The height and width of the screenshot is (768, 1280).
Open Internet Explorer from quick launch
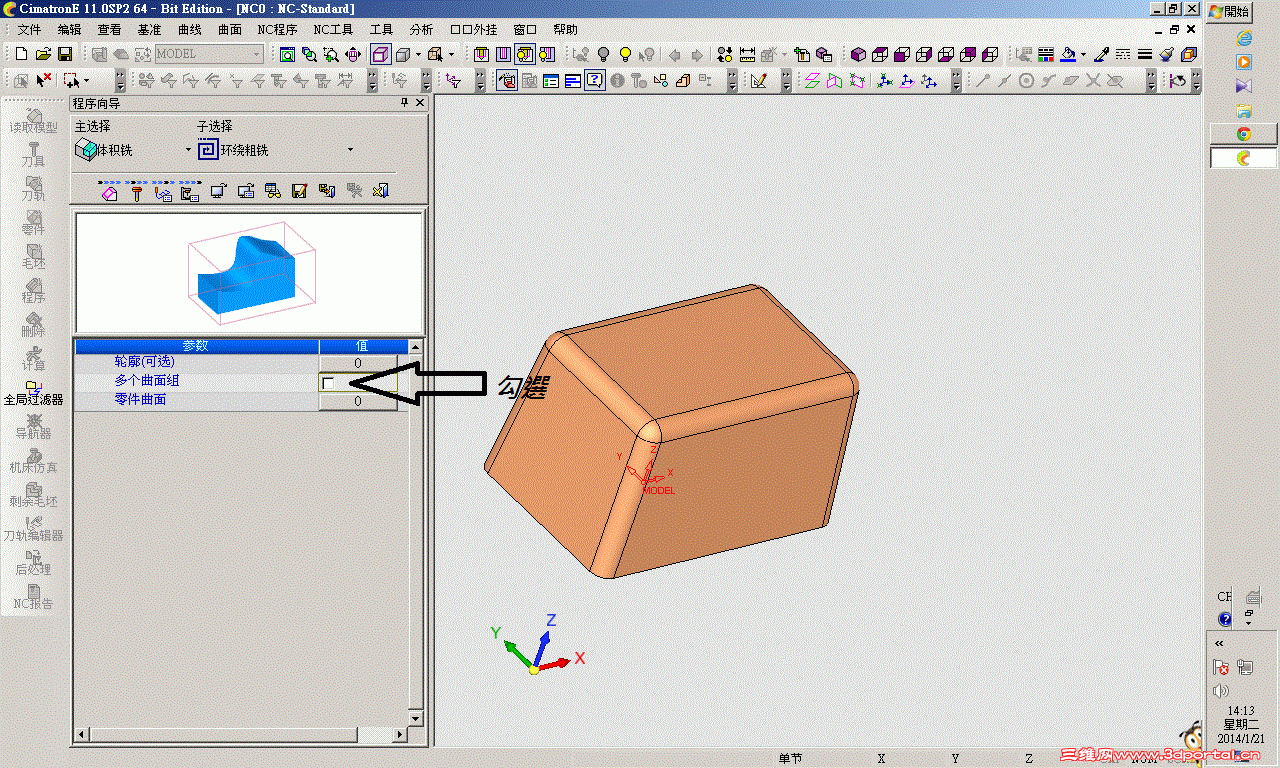(x=1244, y=38)
